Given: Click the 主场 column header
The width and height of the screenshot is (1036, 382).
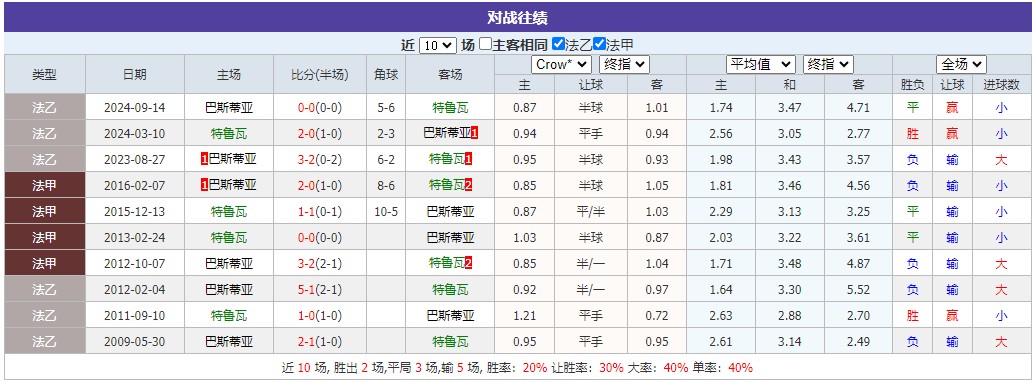Looking at the screenshot, I should click(x=229, y=75).
